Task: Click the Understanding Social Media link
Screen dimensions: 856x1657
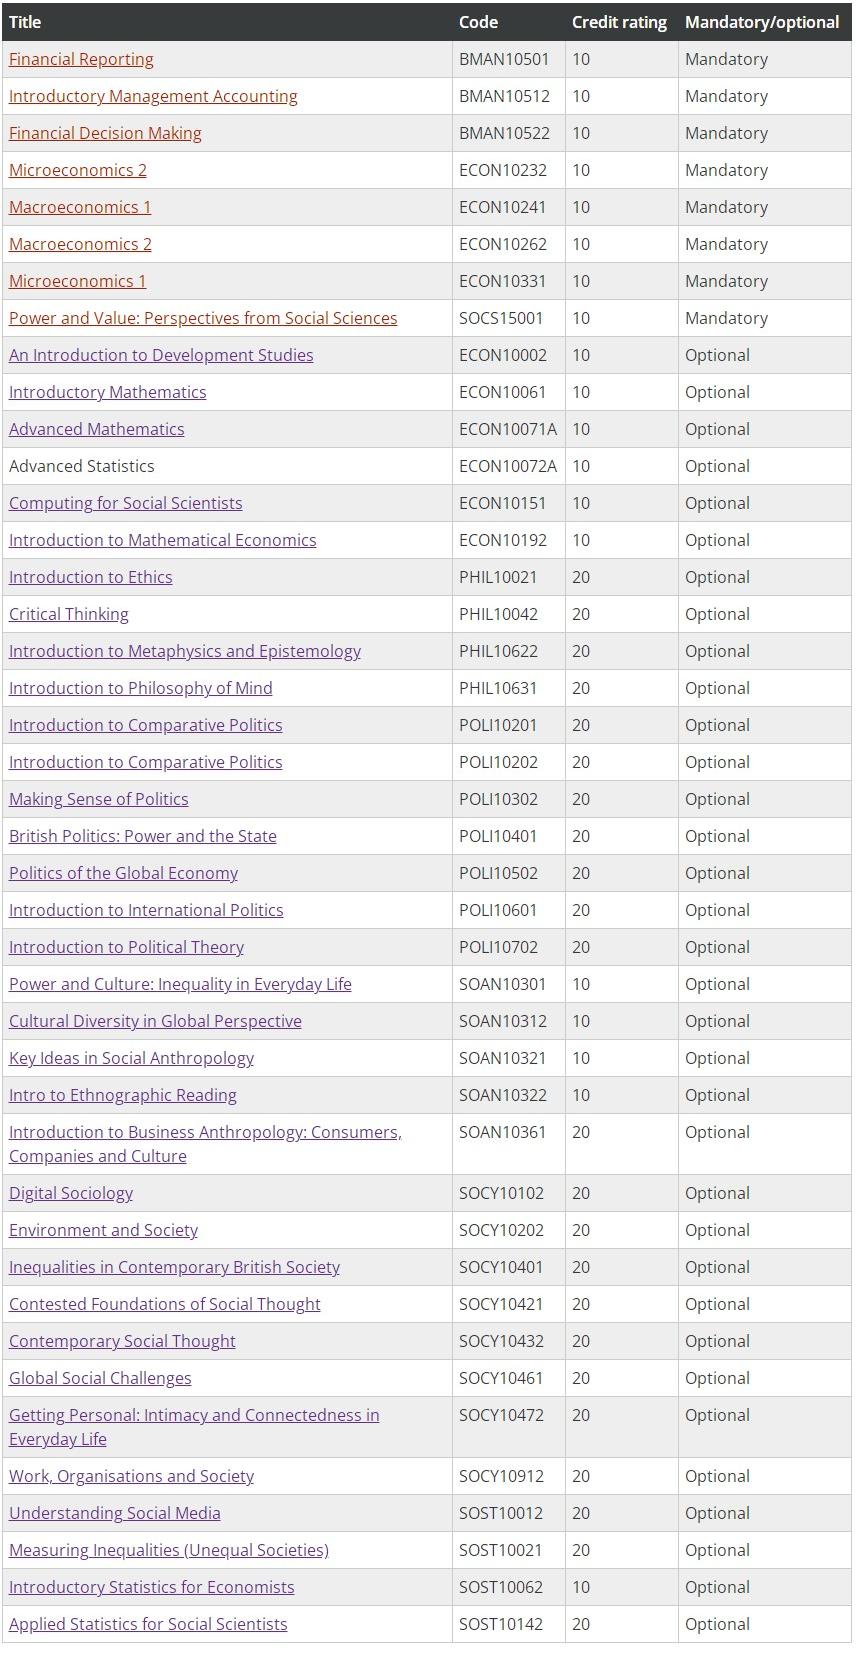Action: [115, 1513]
